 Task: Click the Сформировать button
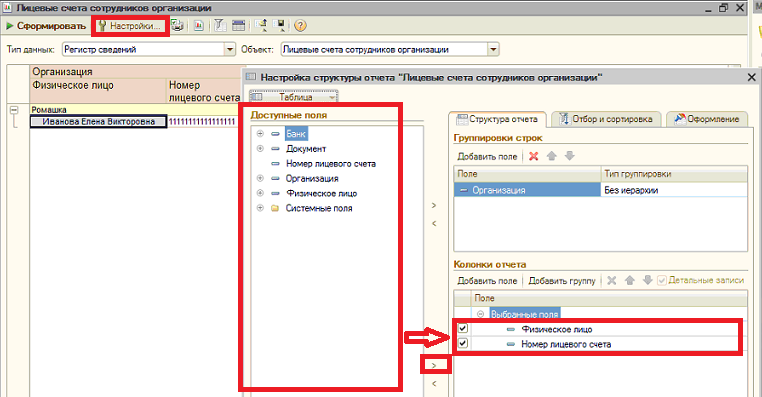pos(46,26)
